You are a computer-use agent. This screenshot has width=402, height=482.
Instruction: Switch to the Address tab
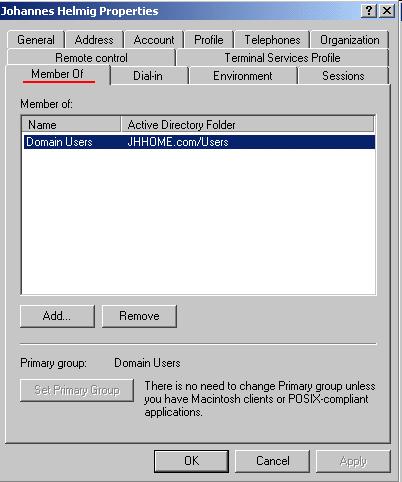(94, 40)
